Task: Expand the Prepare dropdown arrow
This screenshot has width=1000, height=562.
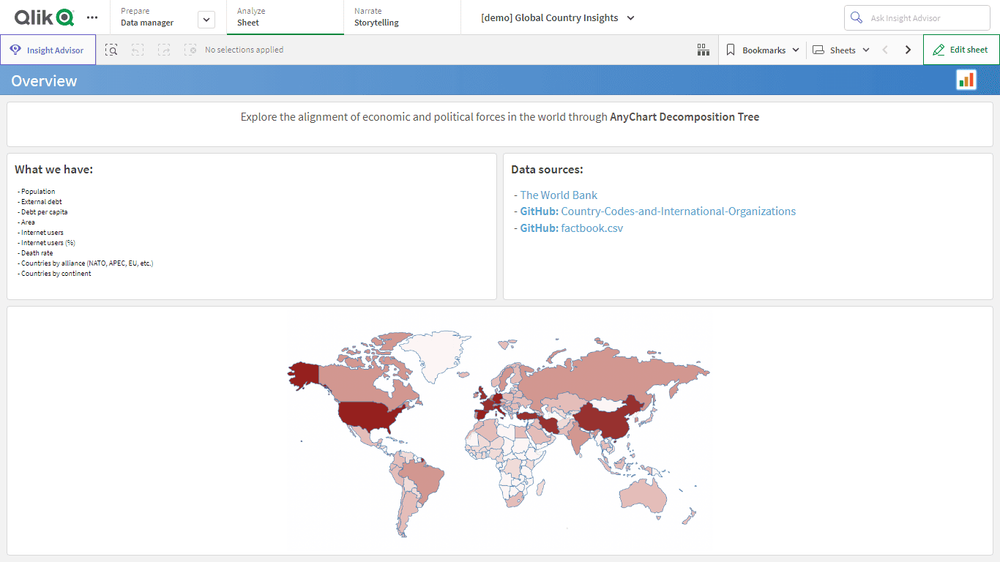Action: pyautogui.click(x=206, y=19)
